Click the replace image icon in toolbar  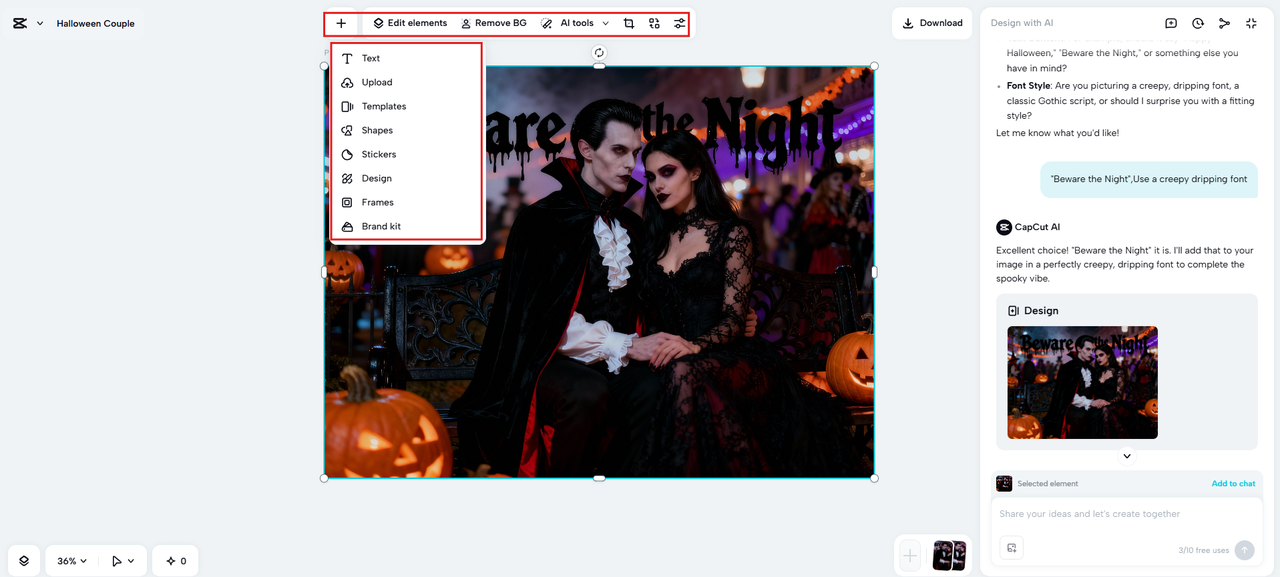pos(654,23)
